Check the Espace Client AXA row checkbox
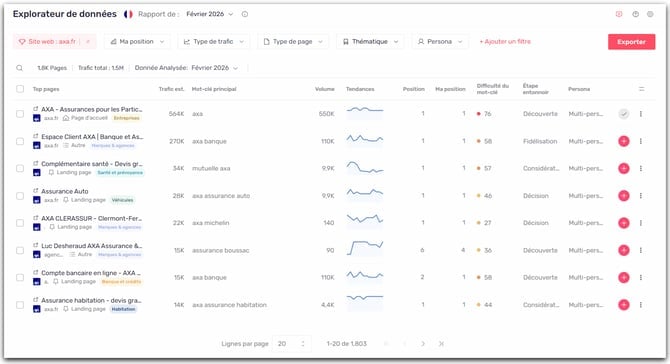Viewport: 670px width, 364px height. [20, 141]
